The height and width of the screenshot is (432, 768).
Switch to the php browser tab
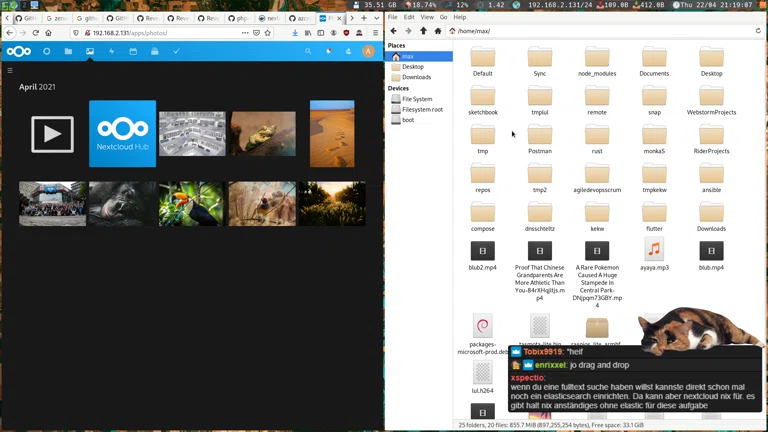pyautogui.click(x=238, y=18)
